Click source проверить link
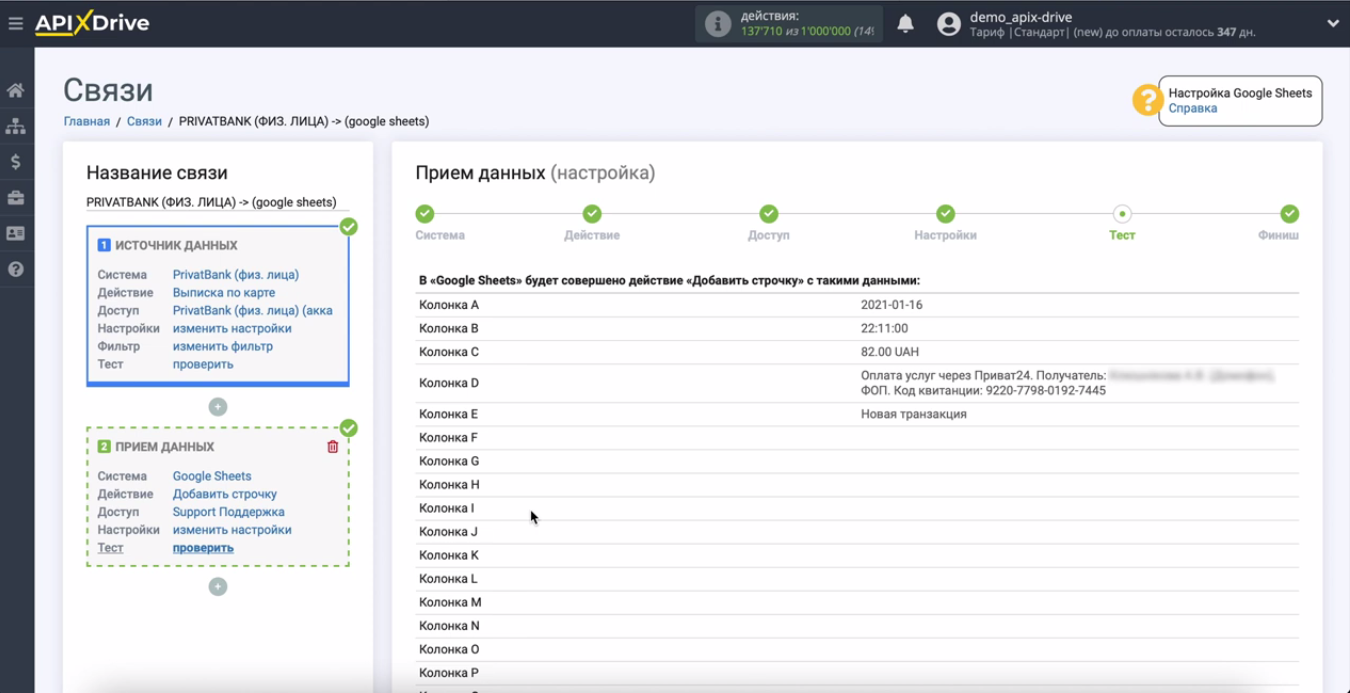This screenshot has height=693, width=1350. tap(203, 364)
